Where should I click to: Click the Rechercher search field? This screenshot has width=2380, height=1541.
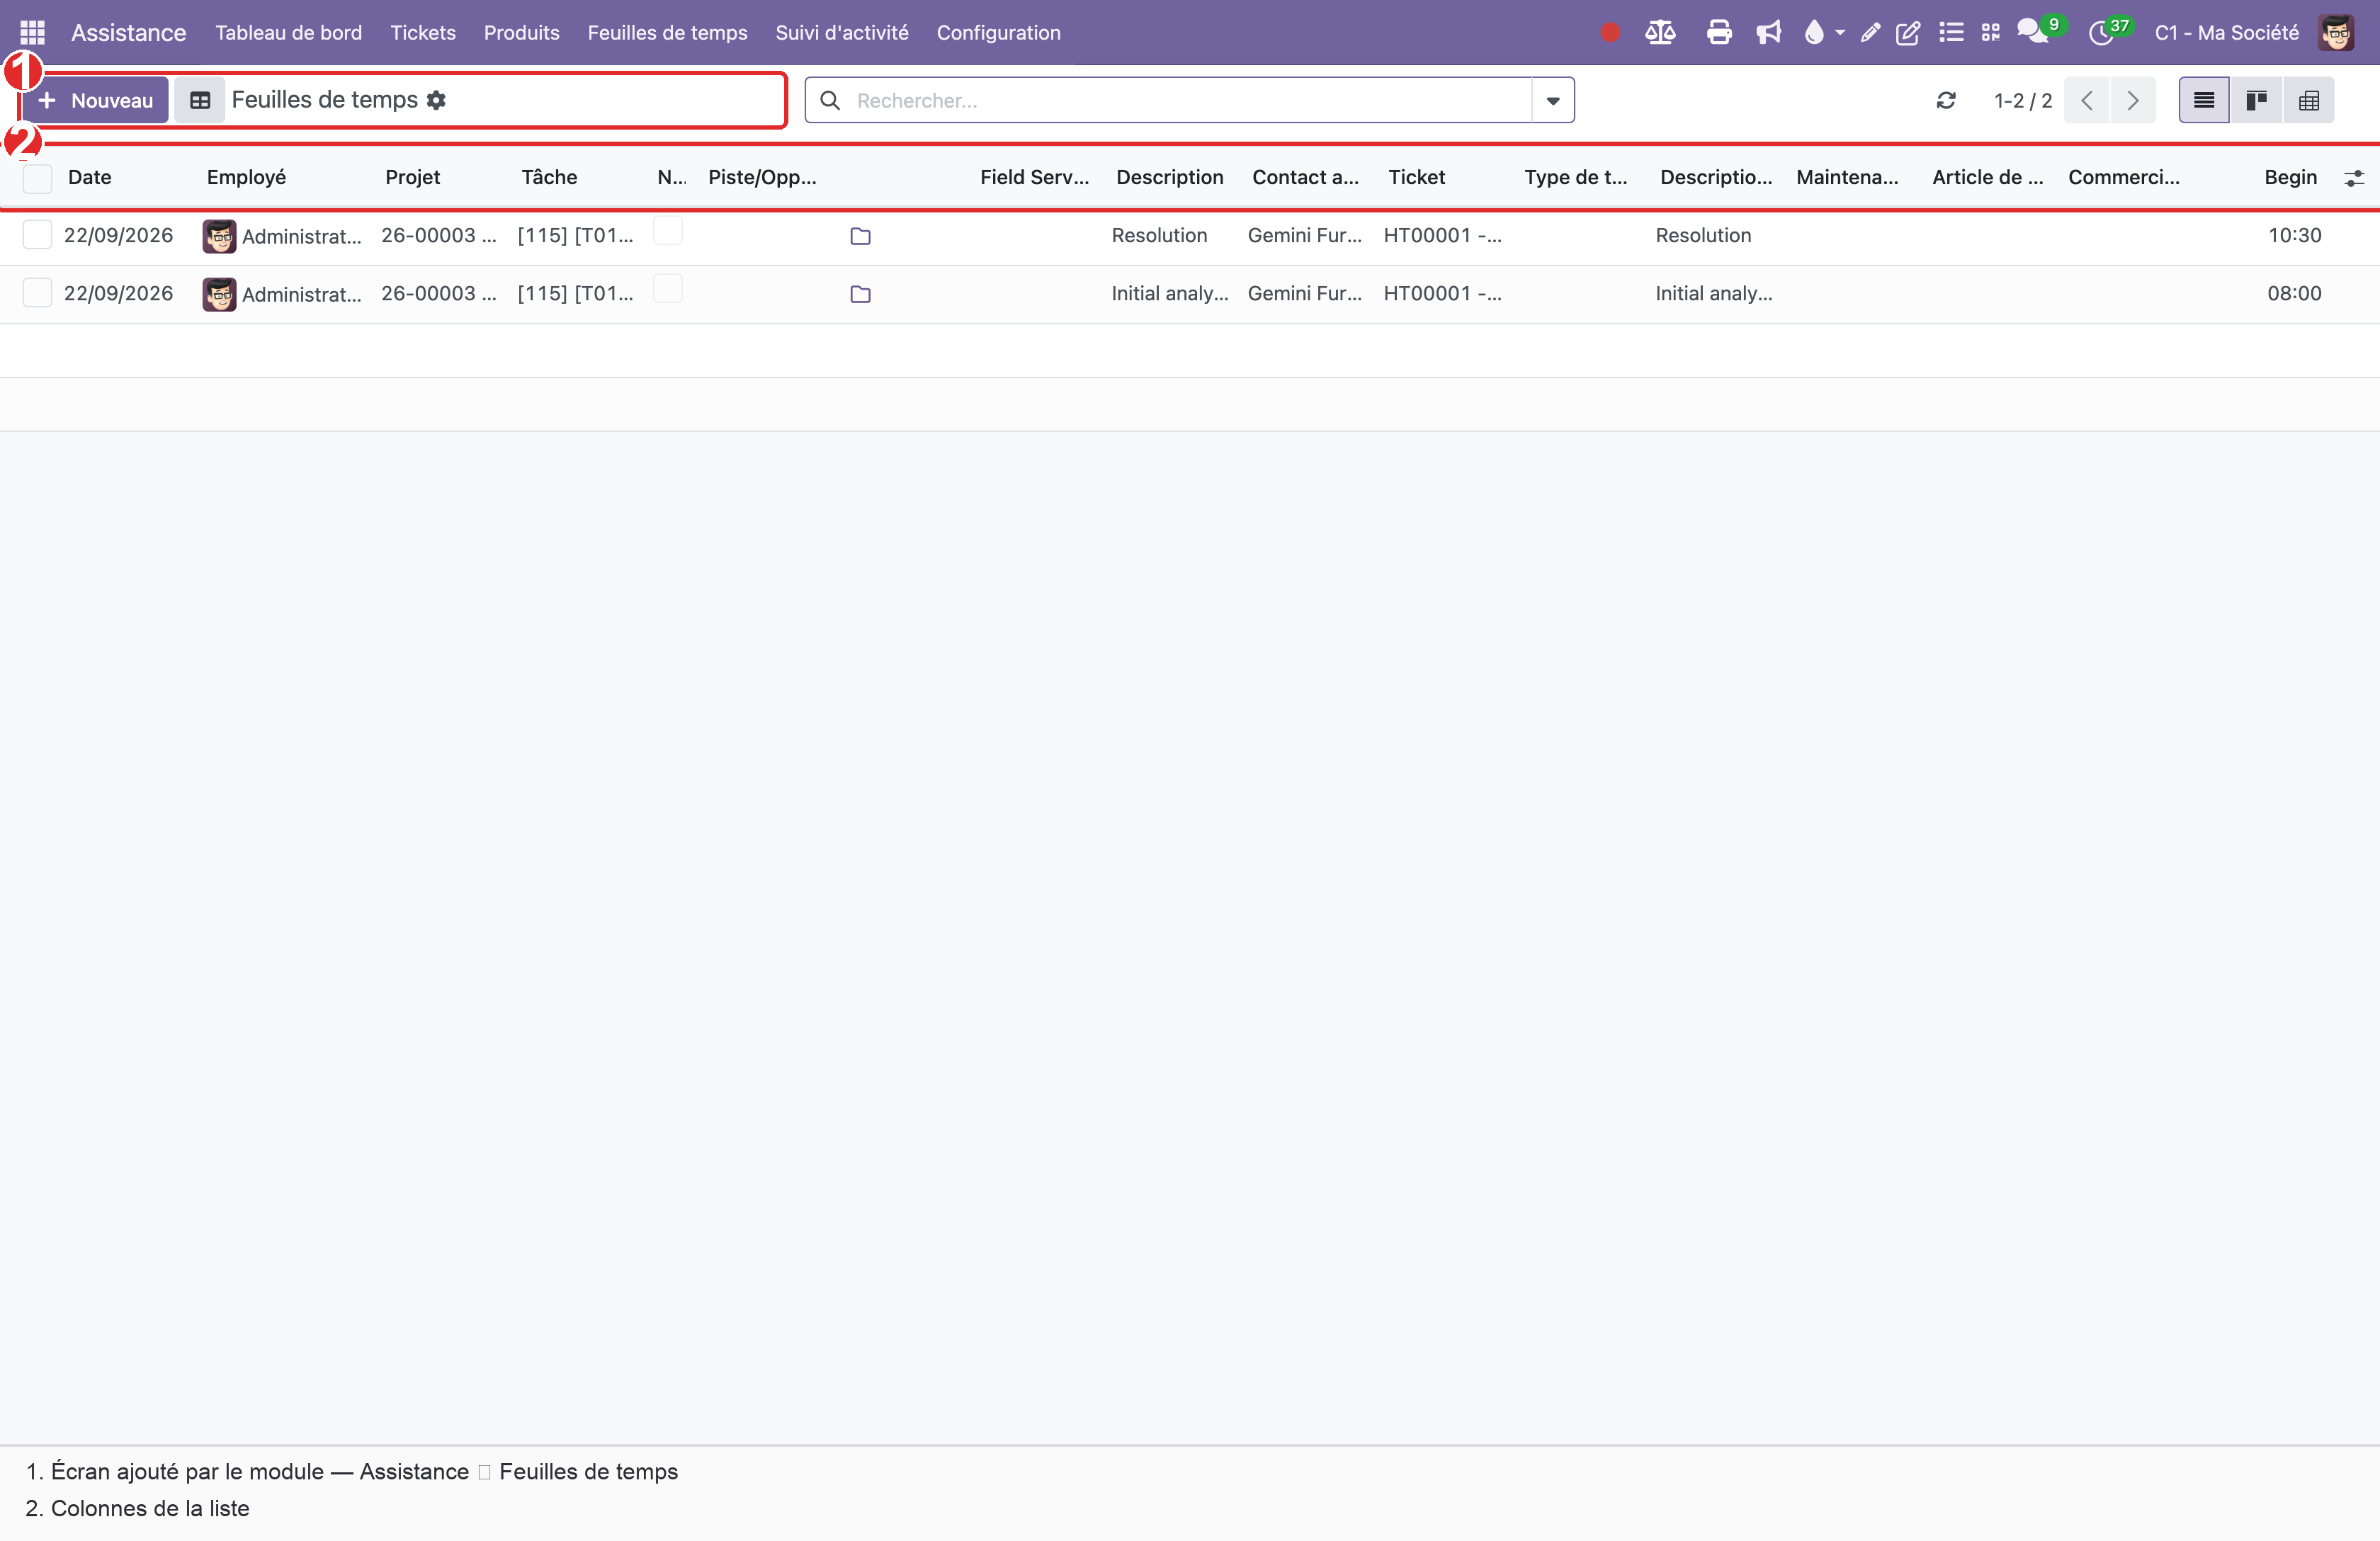(1190, 100)
